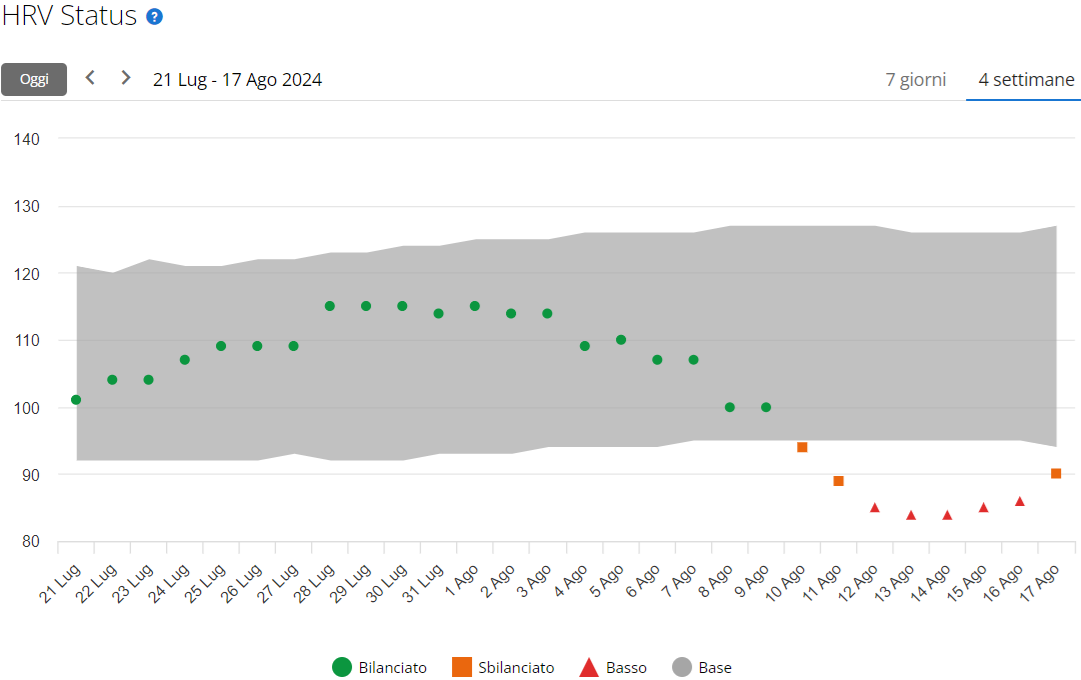Click the Oggi button

coord(34,80)
